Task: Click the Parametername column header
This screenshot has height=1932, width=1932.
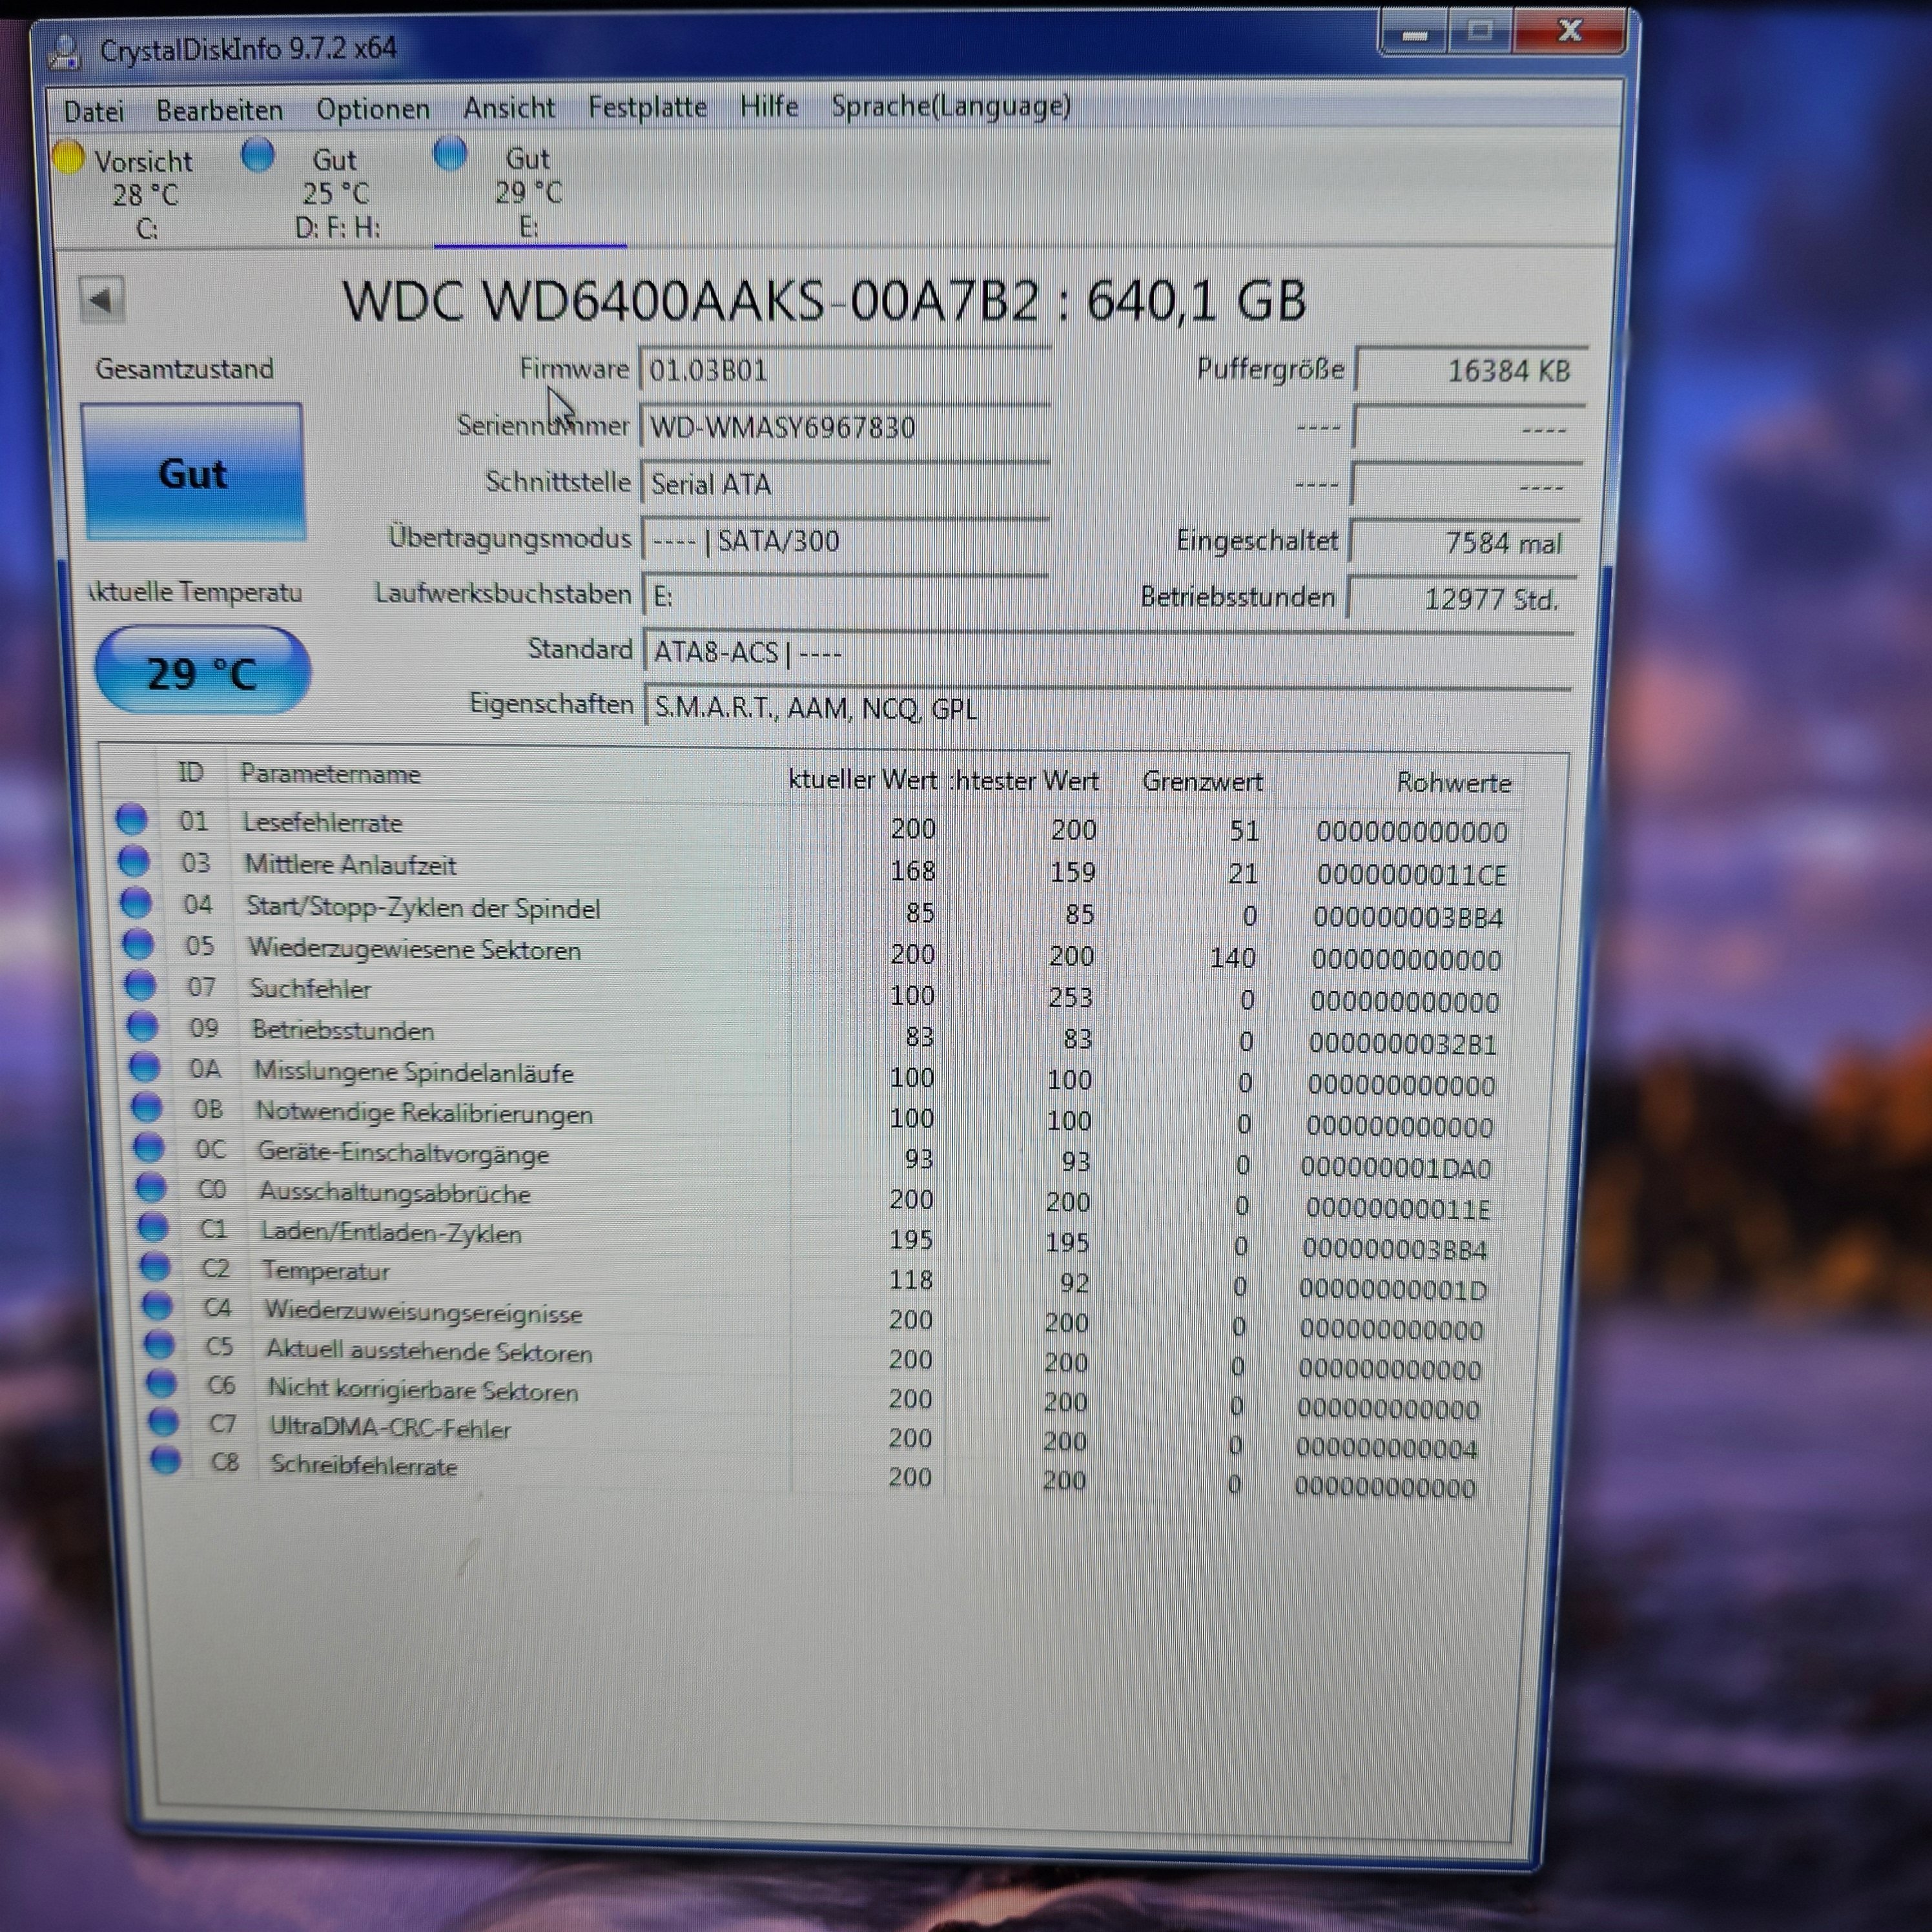Action: [330, 775]
